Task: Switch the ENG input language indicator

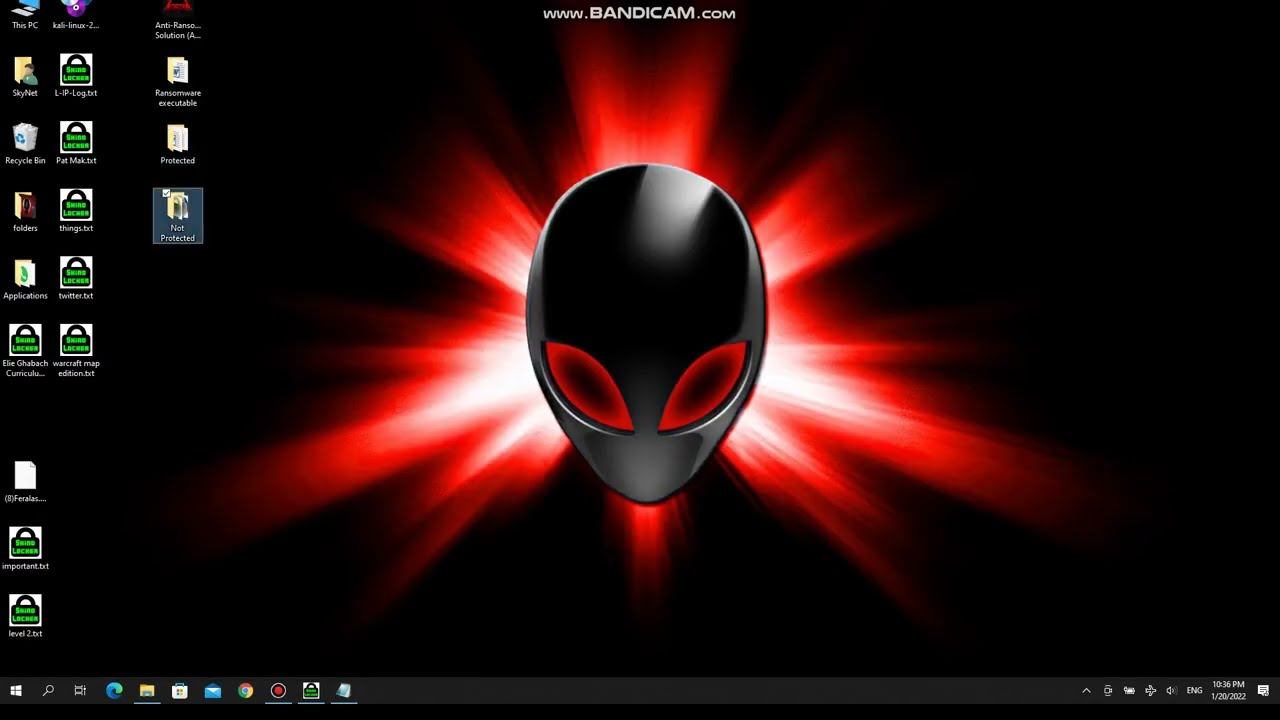Action: pyautogui.click(x=1194, y=690)
